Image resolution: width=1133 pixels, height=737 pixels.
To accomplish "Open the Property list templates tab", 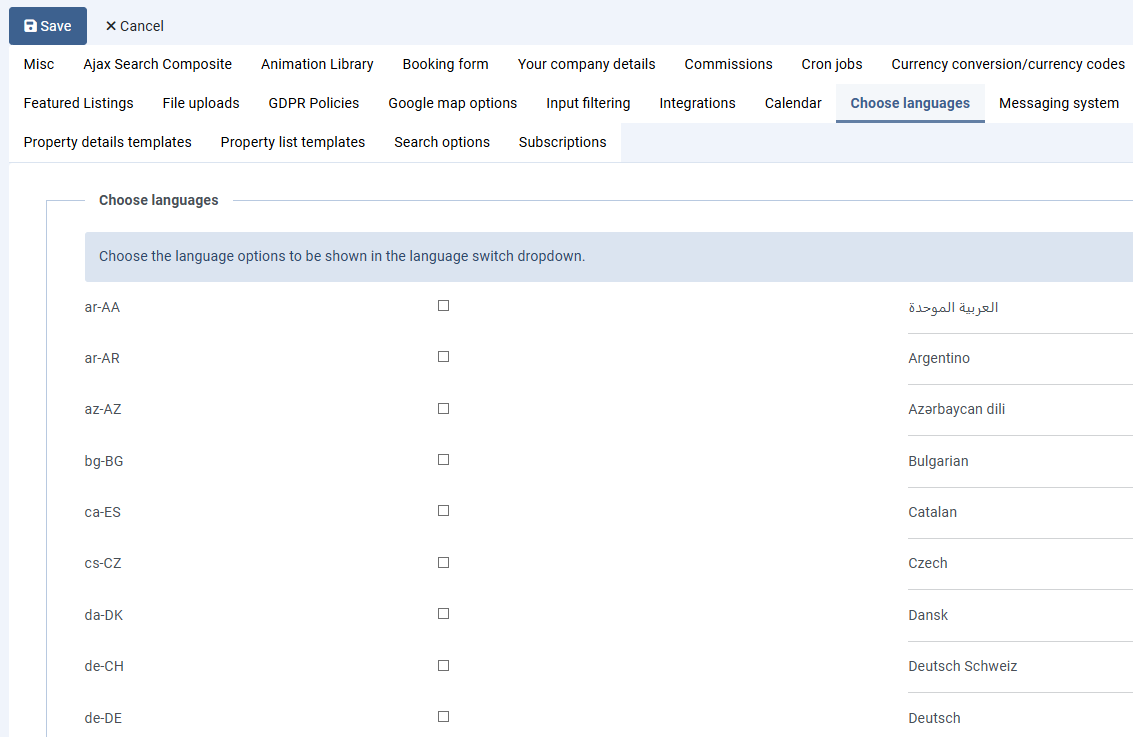I will pos(292,142).
